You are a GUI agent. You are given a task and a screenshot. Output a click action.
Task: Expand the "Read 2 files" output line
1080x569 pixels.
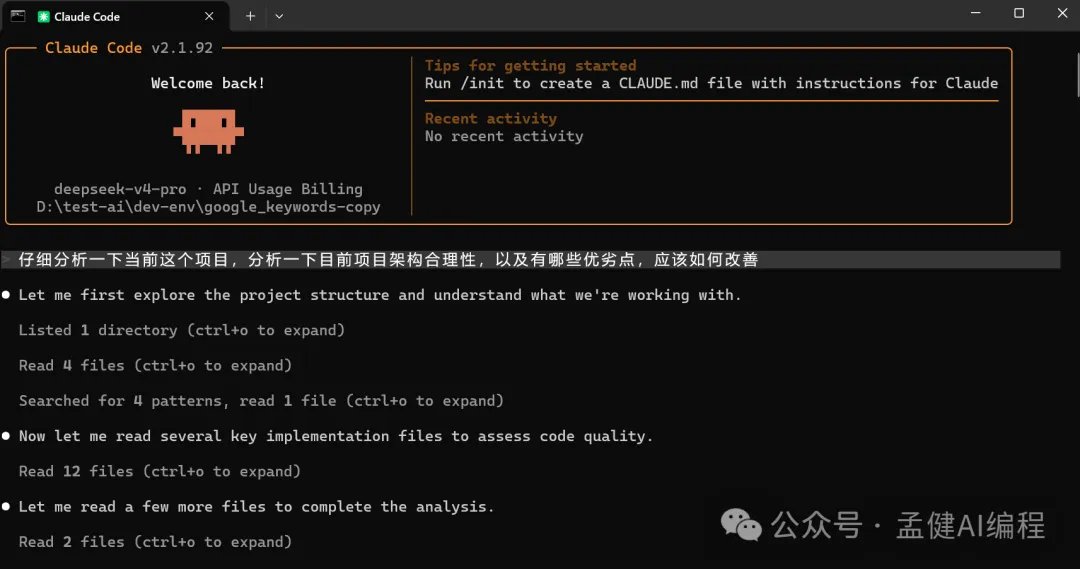[155, 542]
